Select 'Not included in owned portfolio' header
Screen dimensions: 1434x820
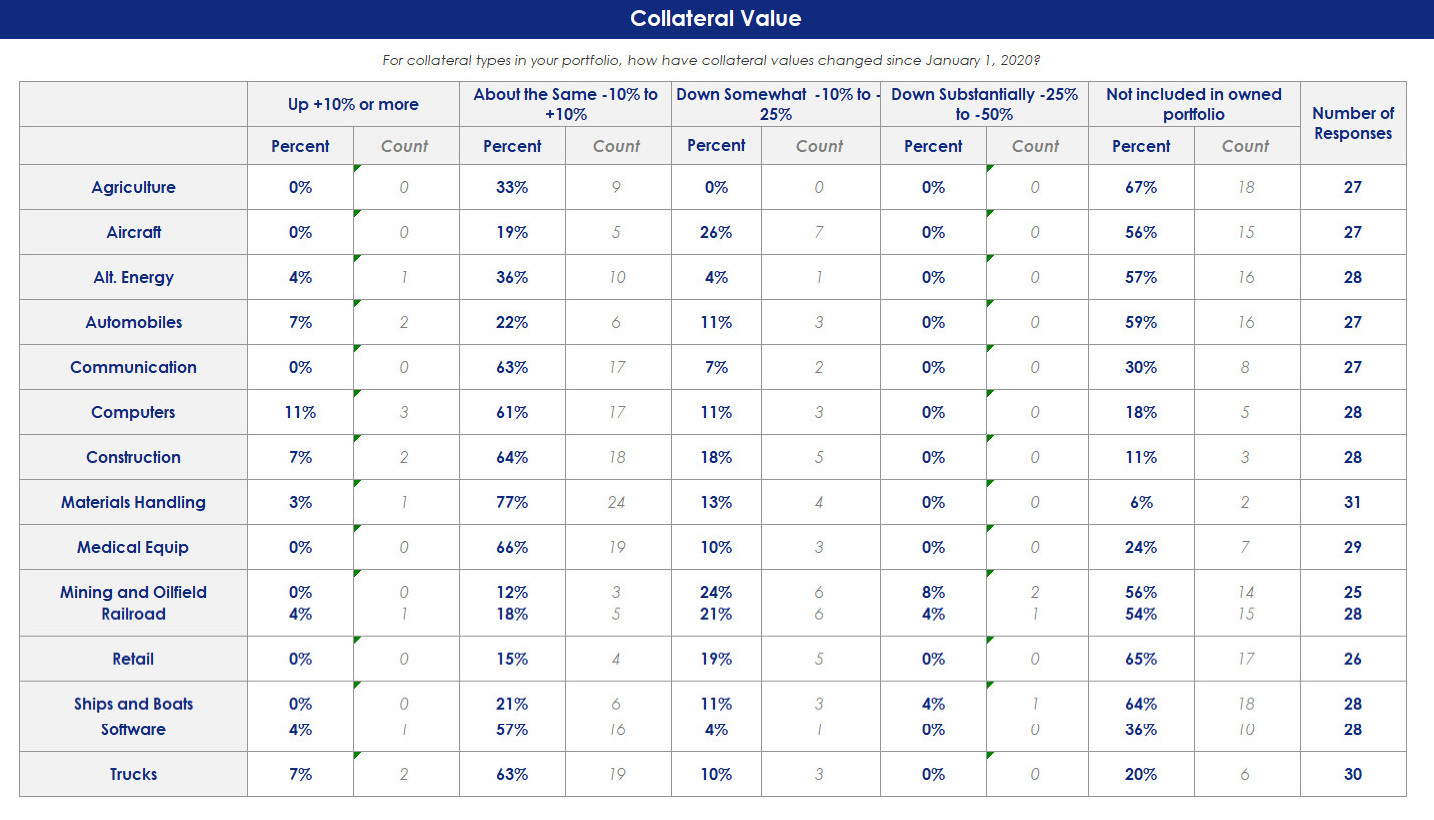pyautogui.click(x=1193, y=104)
